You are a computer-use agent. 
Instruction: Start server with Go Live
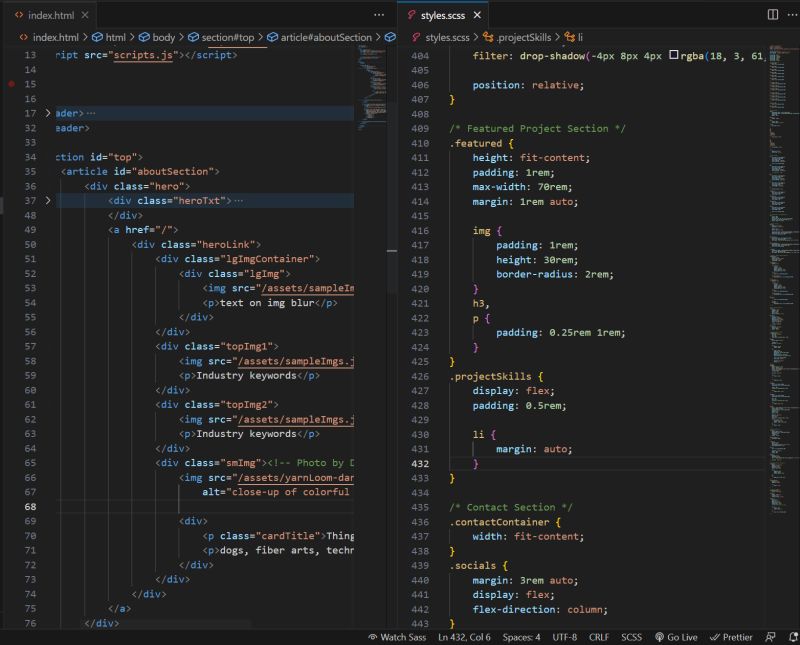click(676, 637)
